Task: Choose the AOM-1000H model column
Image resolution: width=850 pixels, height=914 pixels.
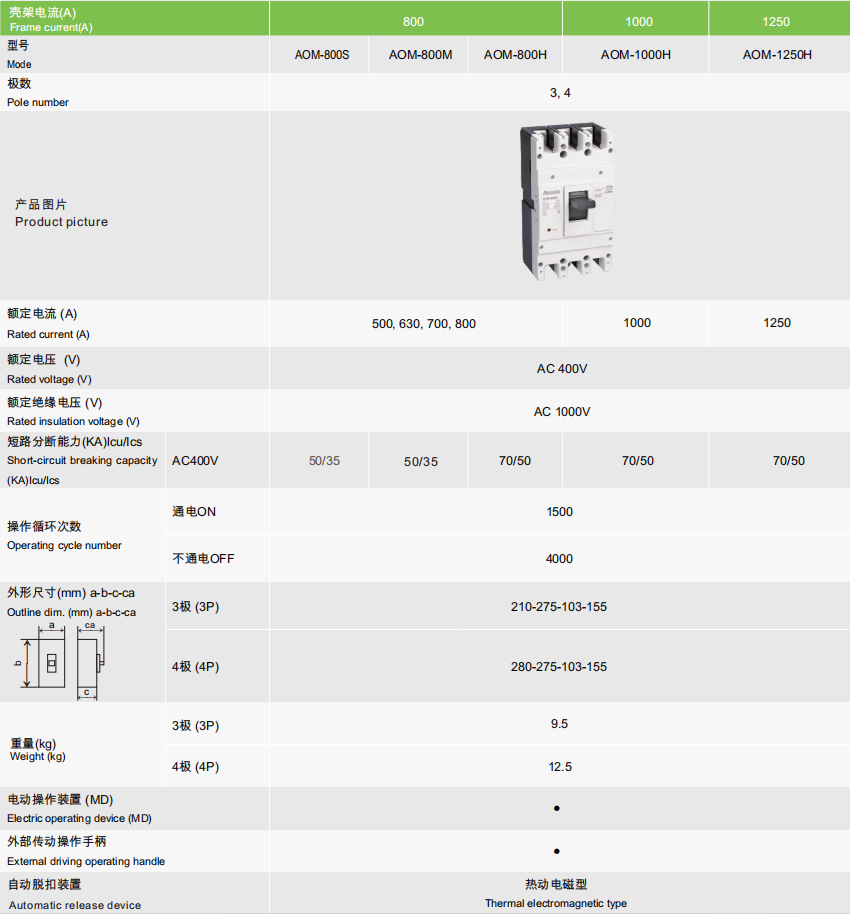Action: (x=636, y=55)
